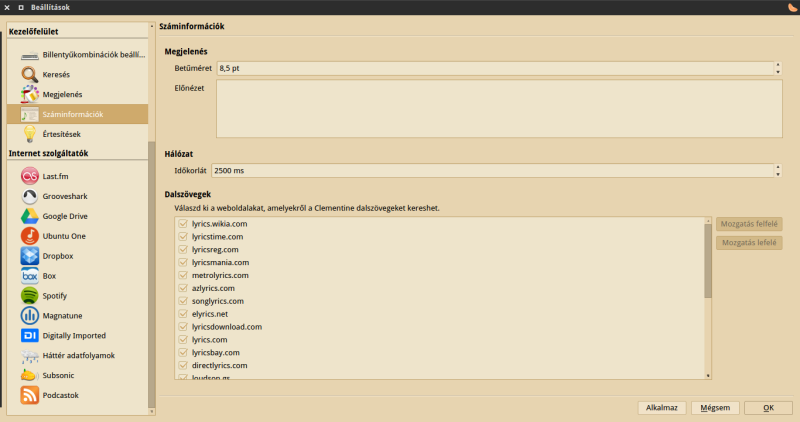Decrease Időkorlát timeout with down arrow
Screen dimensions: 800x422
click(x=778, y=174)
